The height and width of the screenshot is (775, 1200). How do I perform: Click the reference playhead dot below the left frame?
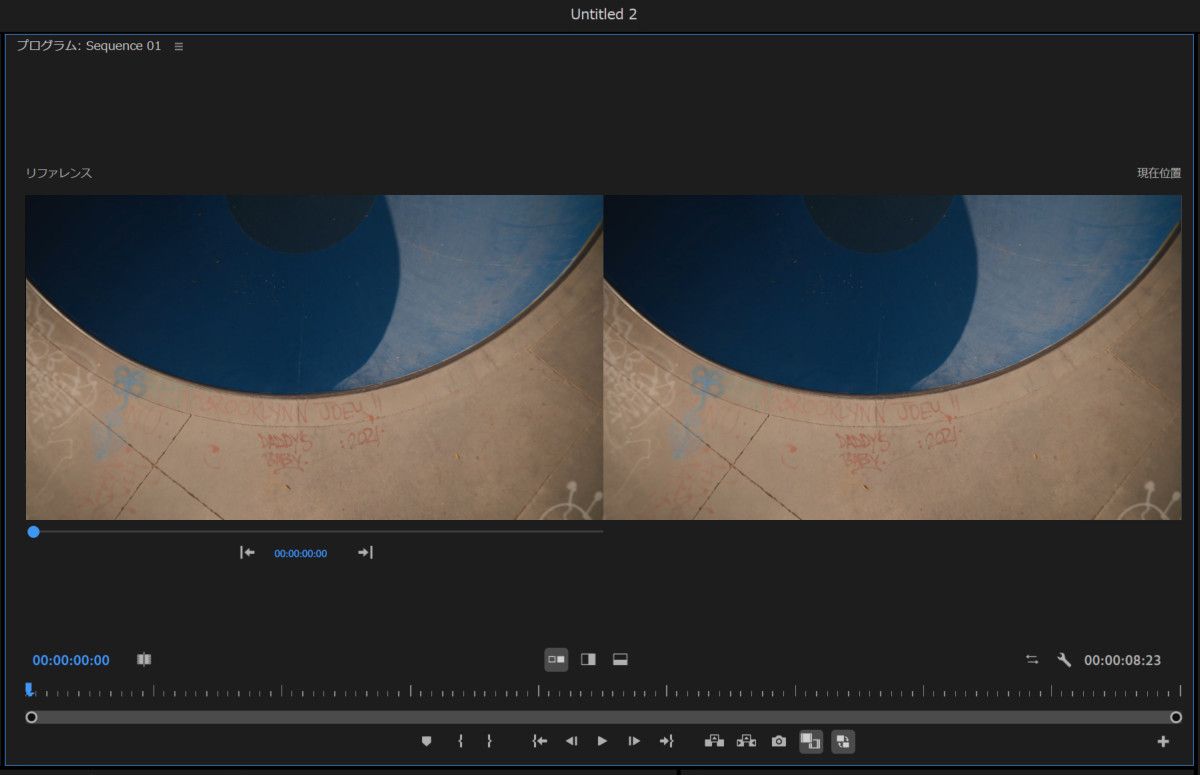click(x=34, y=531)
